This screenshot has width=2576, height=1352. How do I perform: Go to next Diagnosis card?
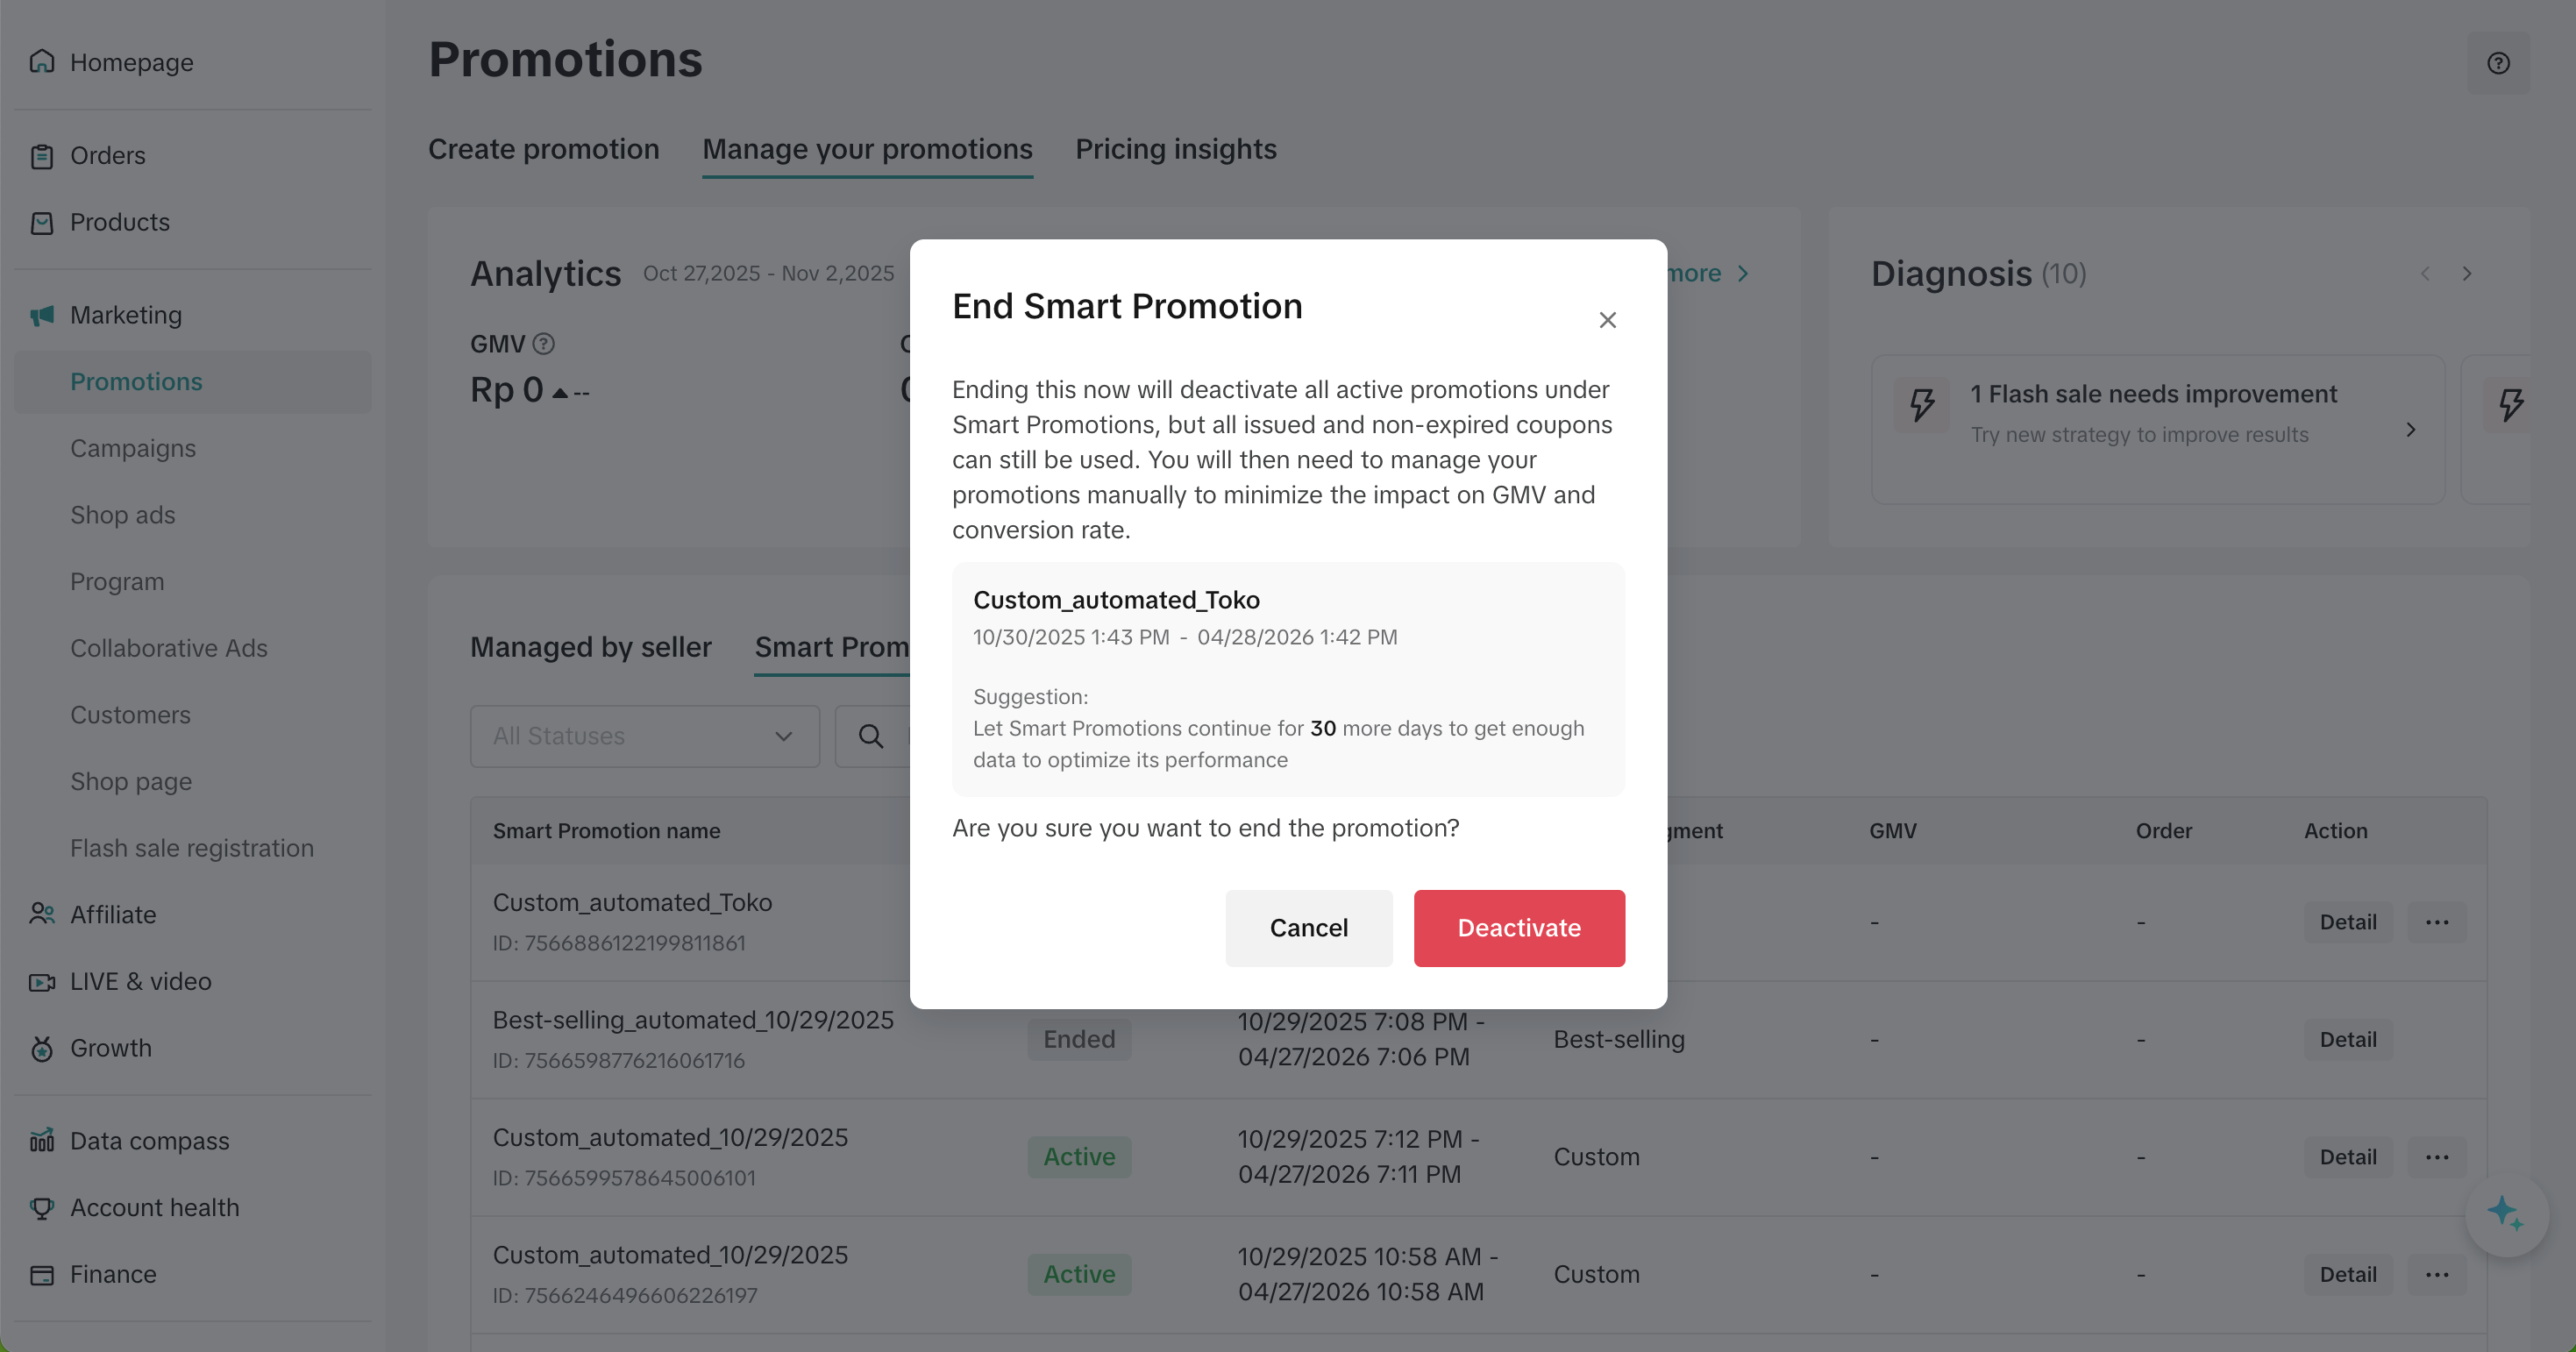coord(2467,274)
